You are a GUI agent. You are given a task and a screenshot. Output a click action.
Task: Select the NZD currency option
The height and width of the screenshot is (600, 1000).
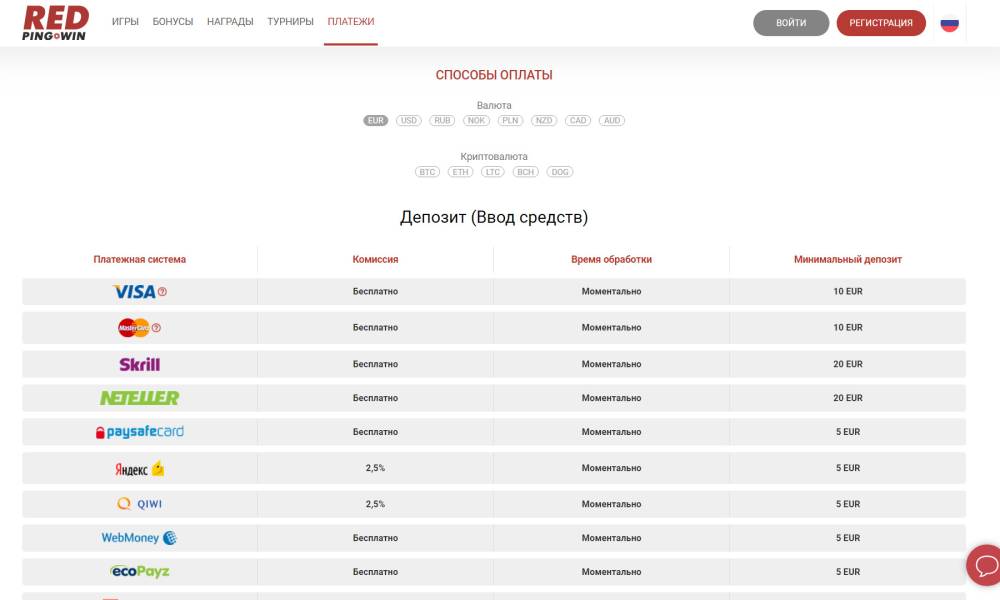tap(544, 121)
